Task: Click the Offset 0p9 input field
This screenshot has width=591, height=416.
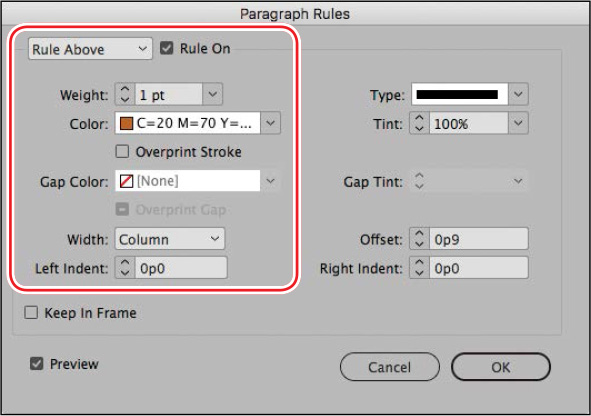Action: pos(479,239)
